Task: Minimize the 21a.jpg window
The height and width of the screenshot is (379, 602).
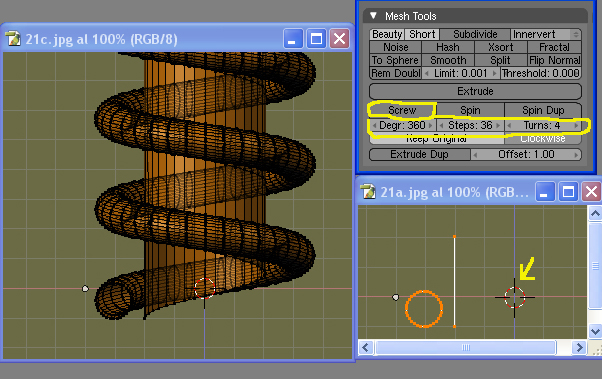Action: point(545,192)
